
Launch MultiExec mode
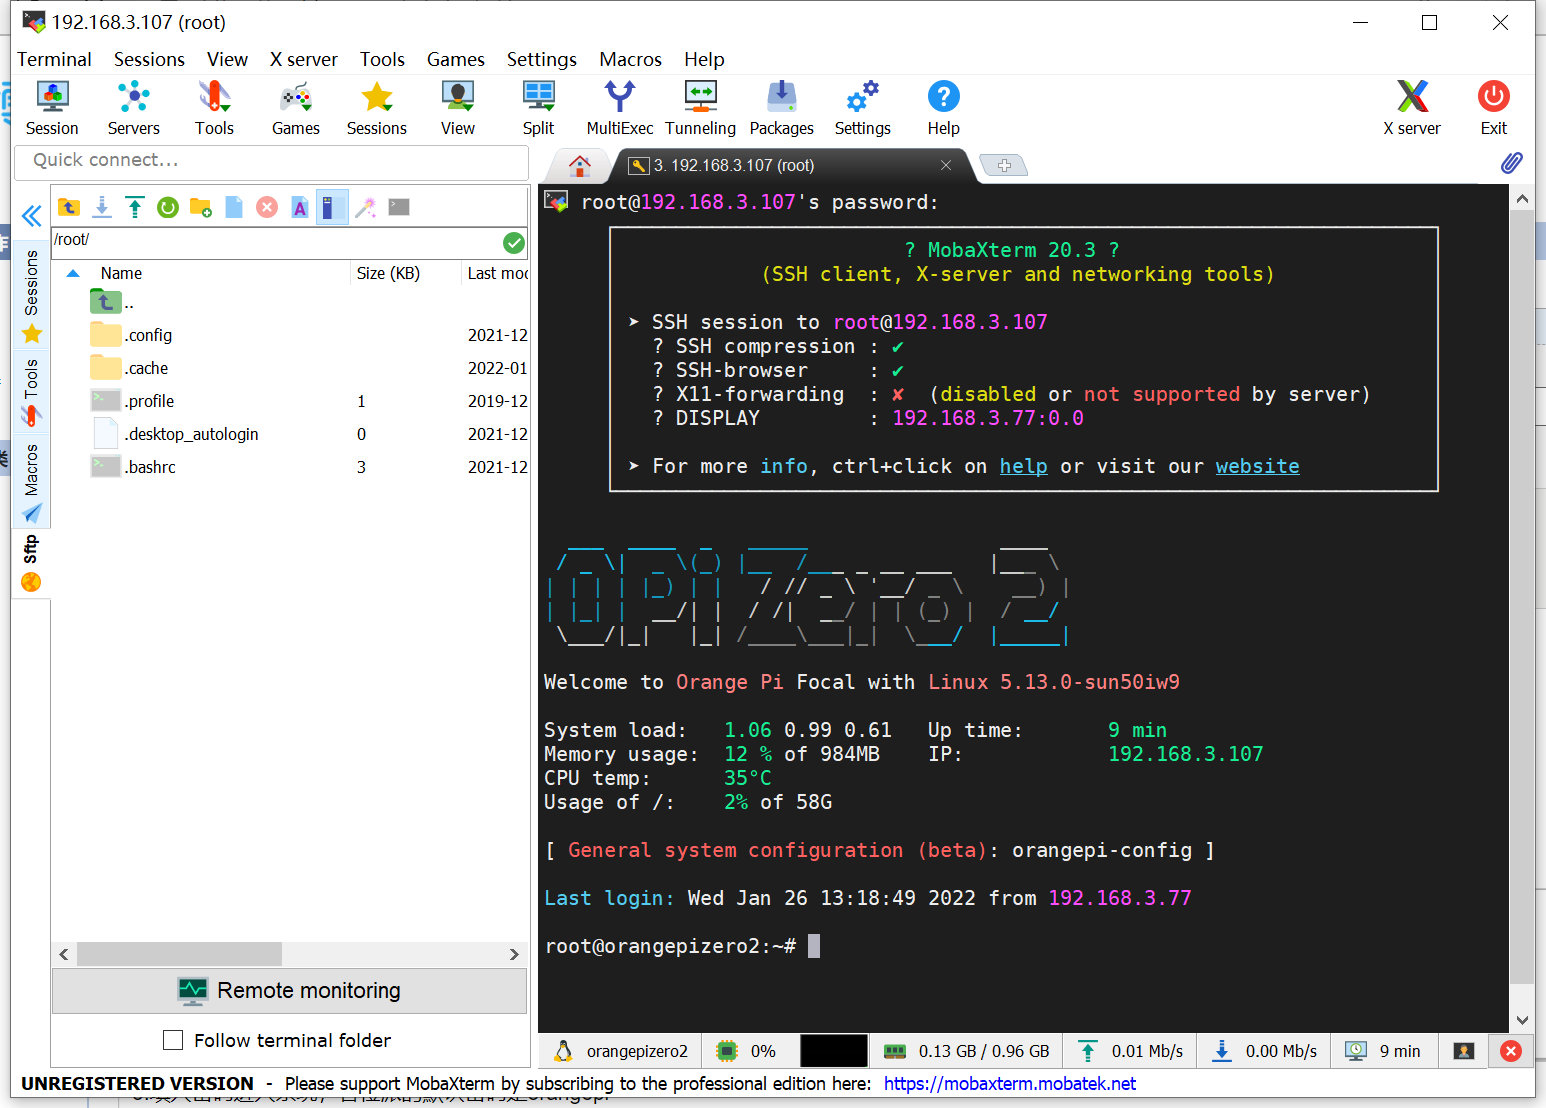(618, 107)
